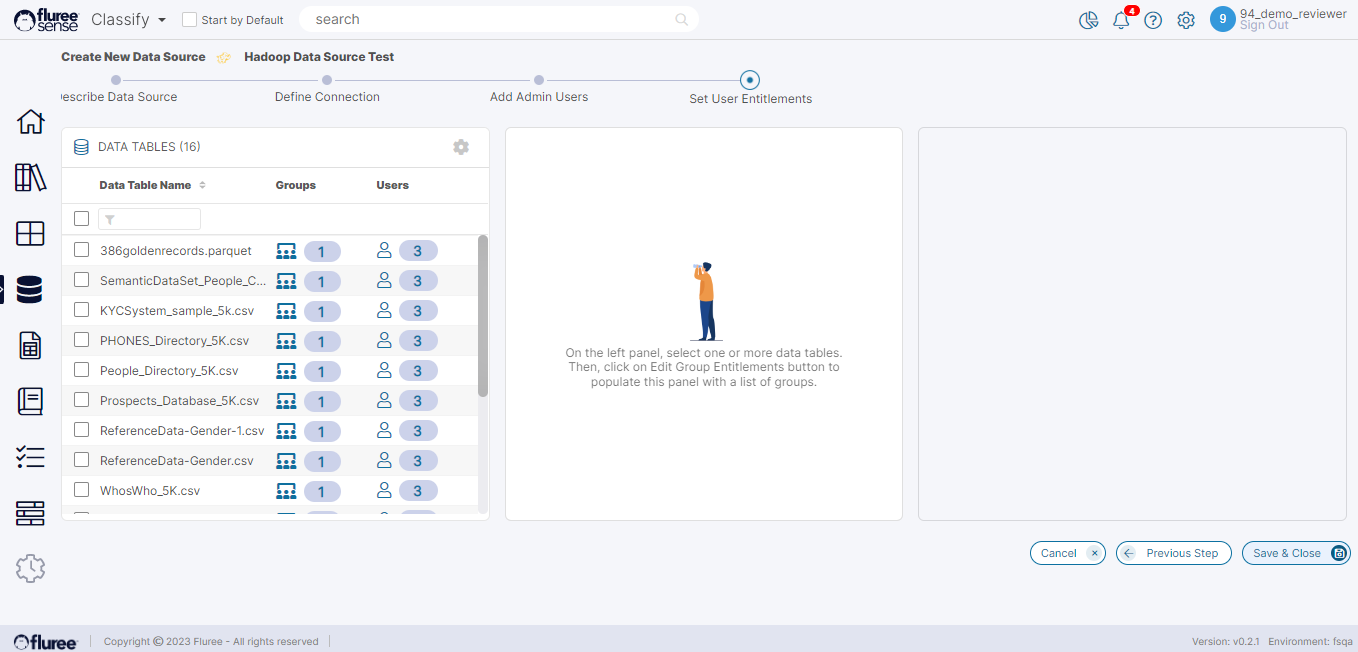The width and height of the screenshot is (1358, 652).
Task: Open the header settings gear menu
Action: 1186,21
